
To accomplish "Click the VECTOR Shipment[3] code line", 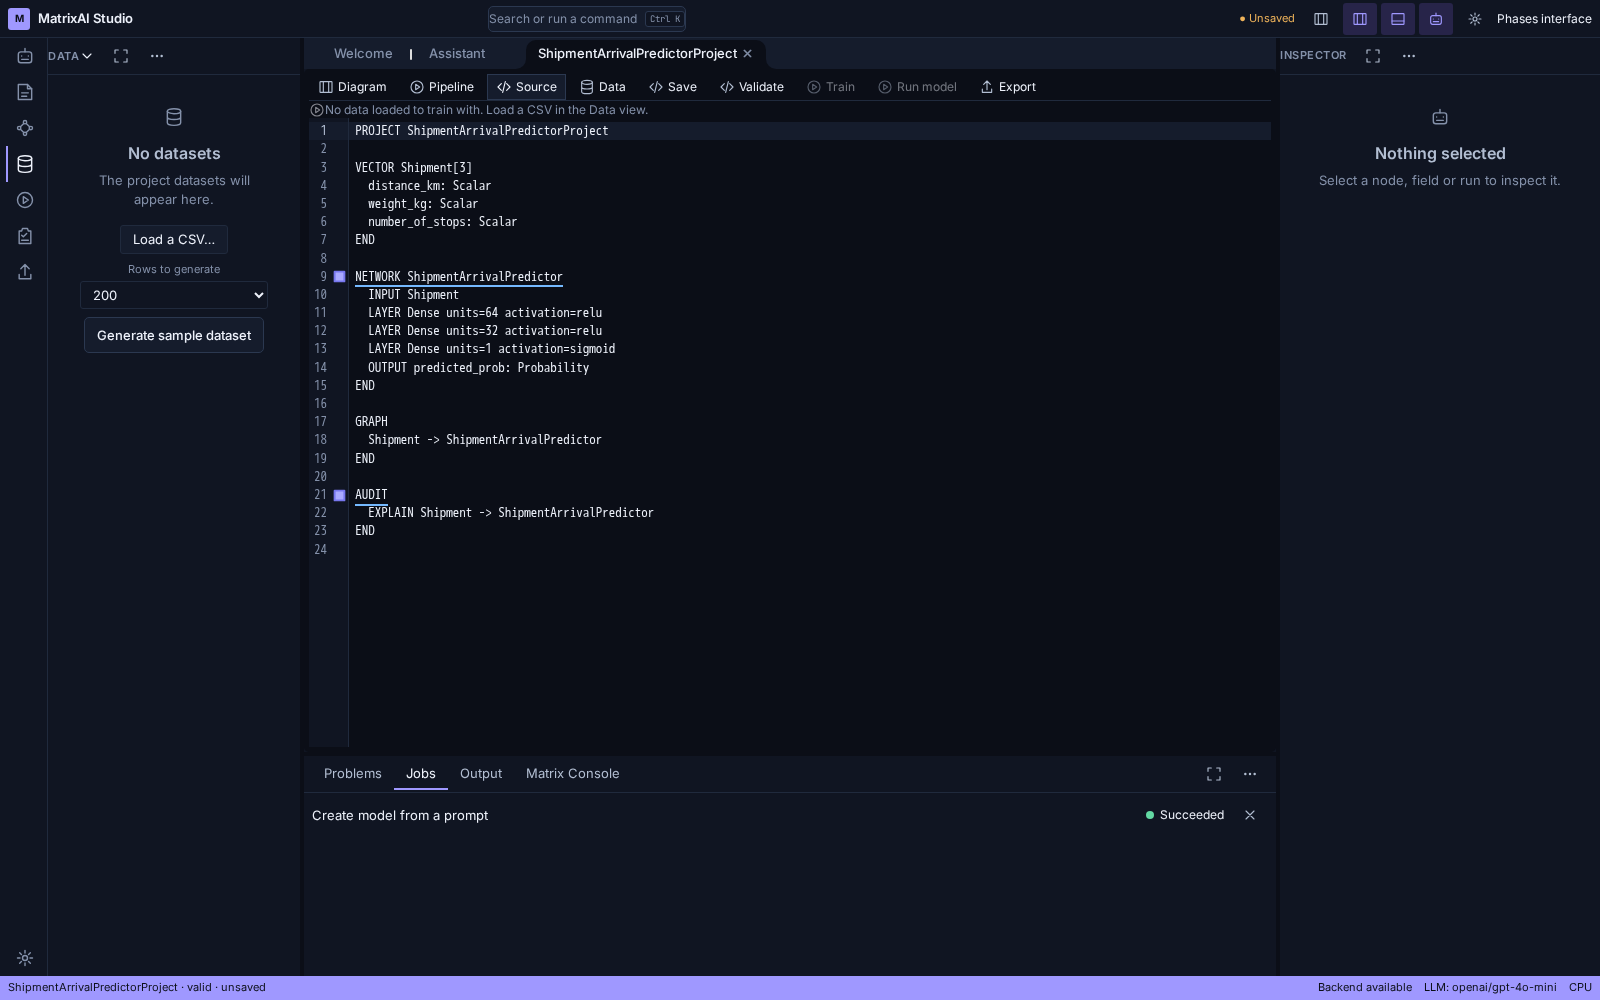I will (413, 168).
